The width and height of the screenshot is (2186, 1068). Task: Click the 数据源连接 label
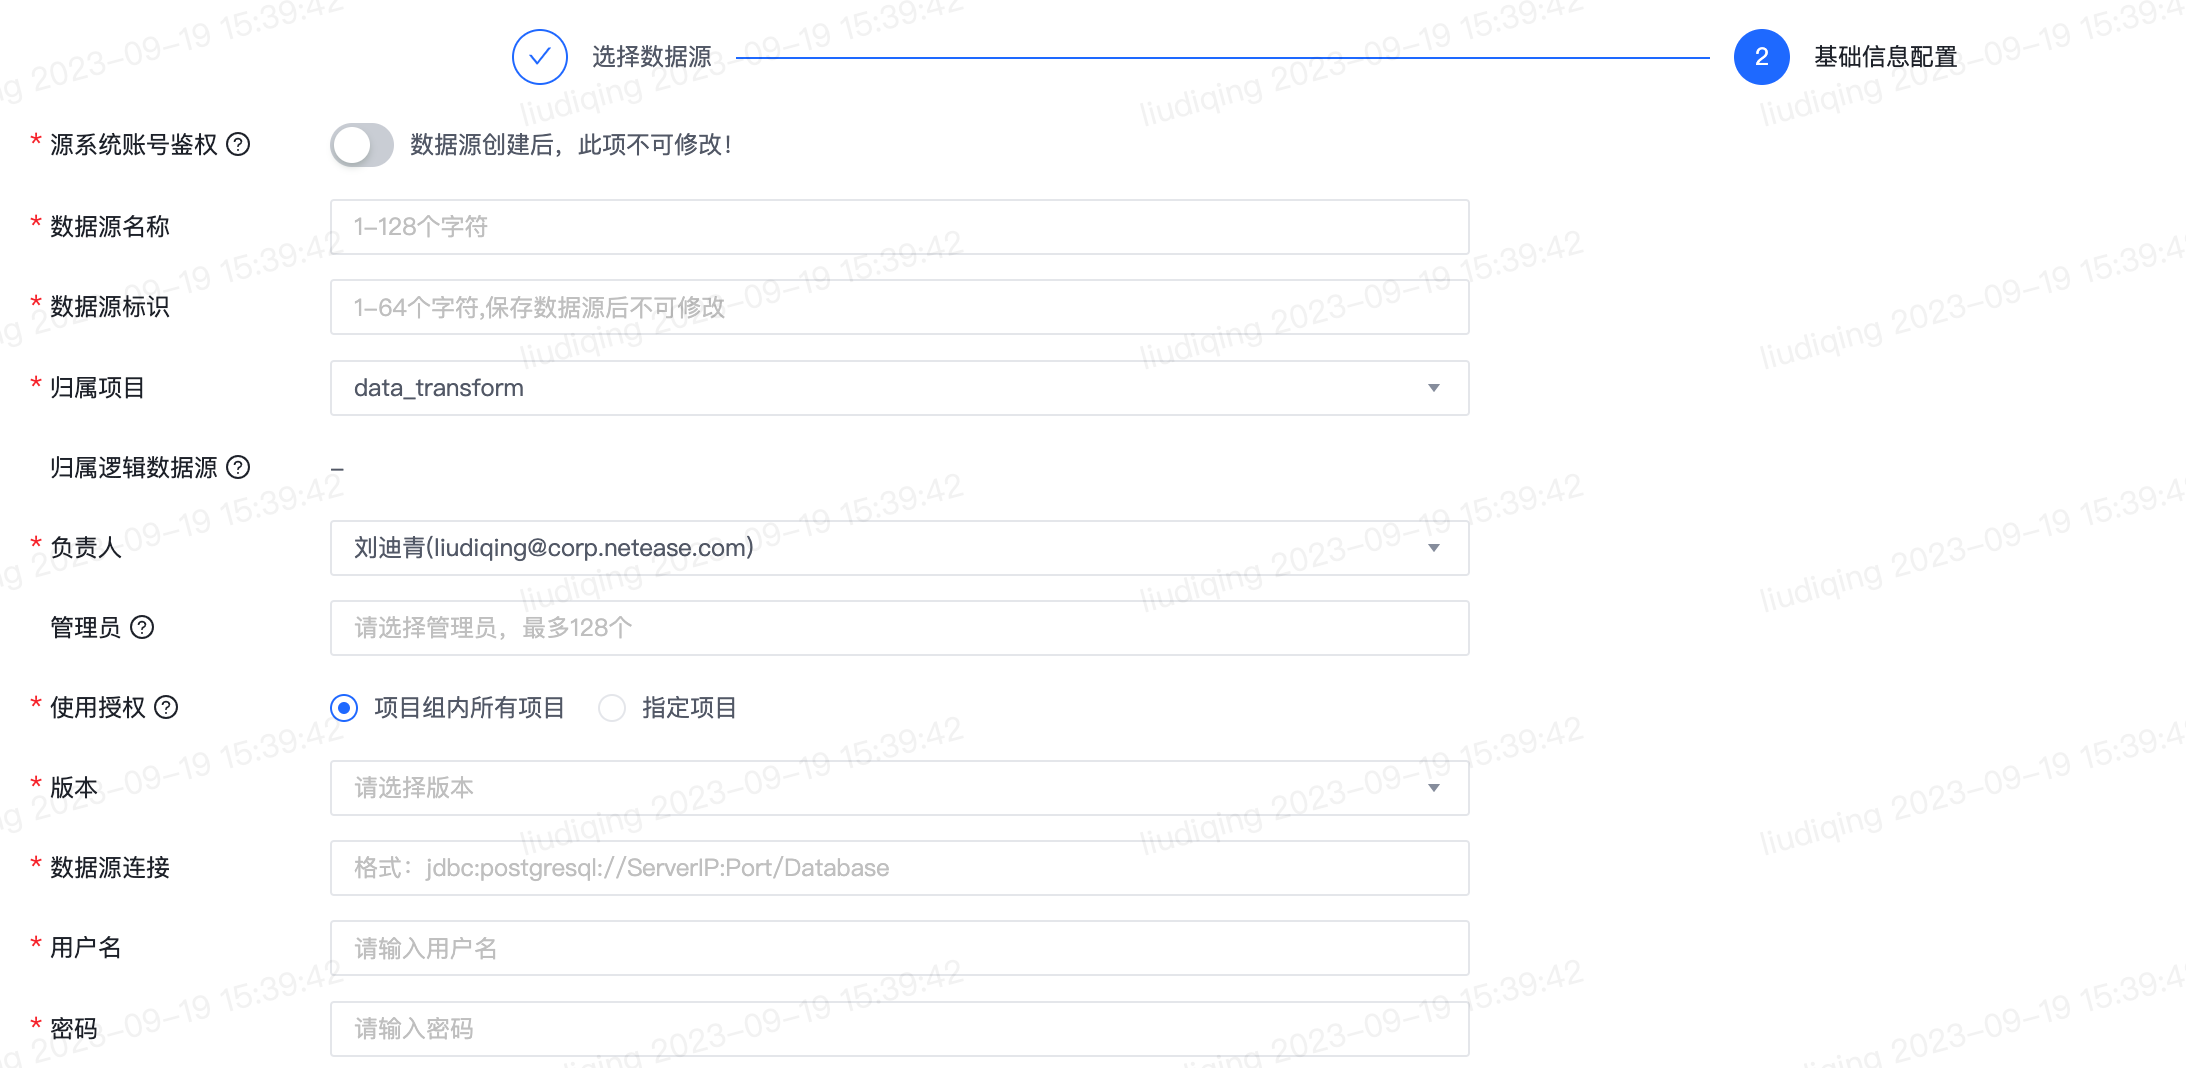coord(110,867)
